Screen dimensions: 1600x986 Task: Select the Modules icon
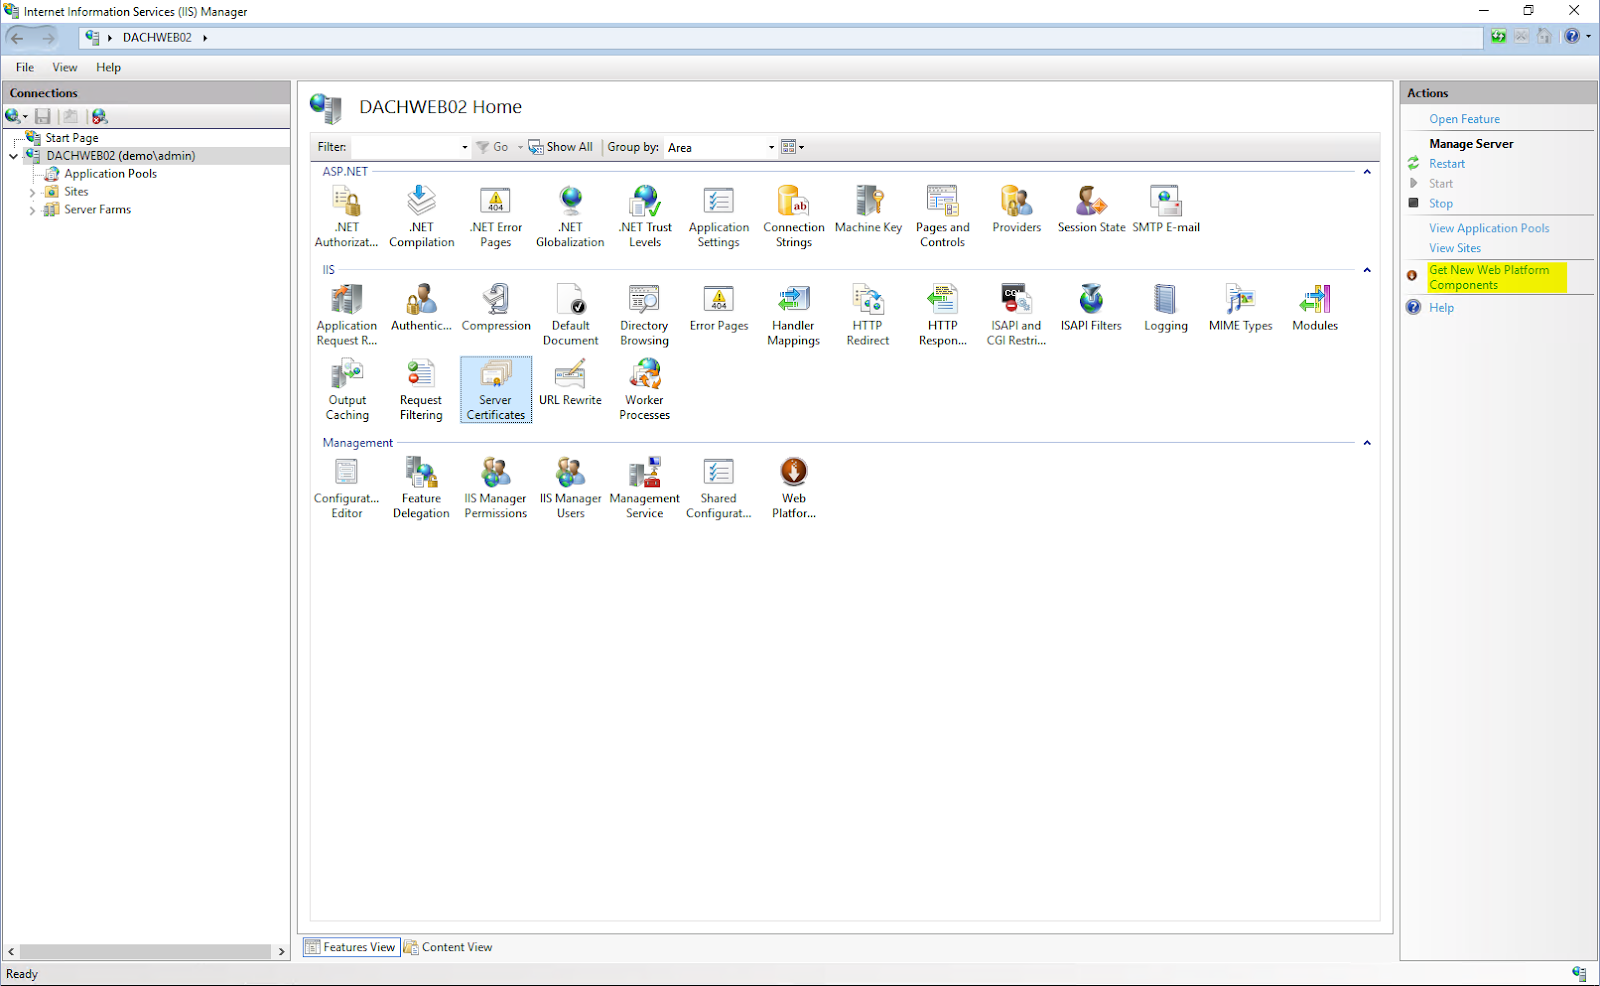(x=1315, y=307)
